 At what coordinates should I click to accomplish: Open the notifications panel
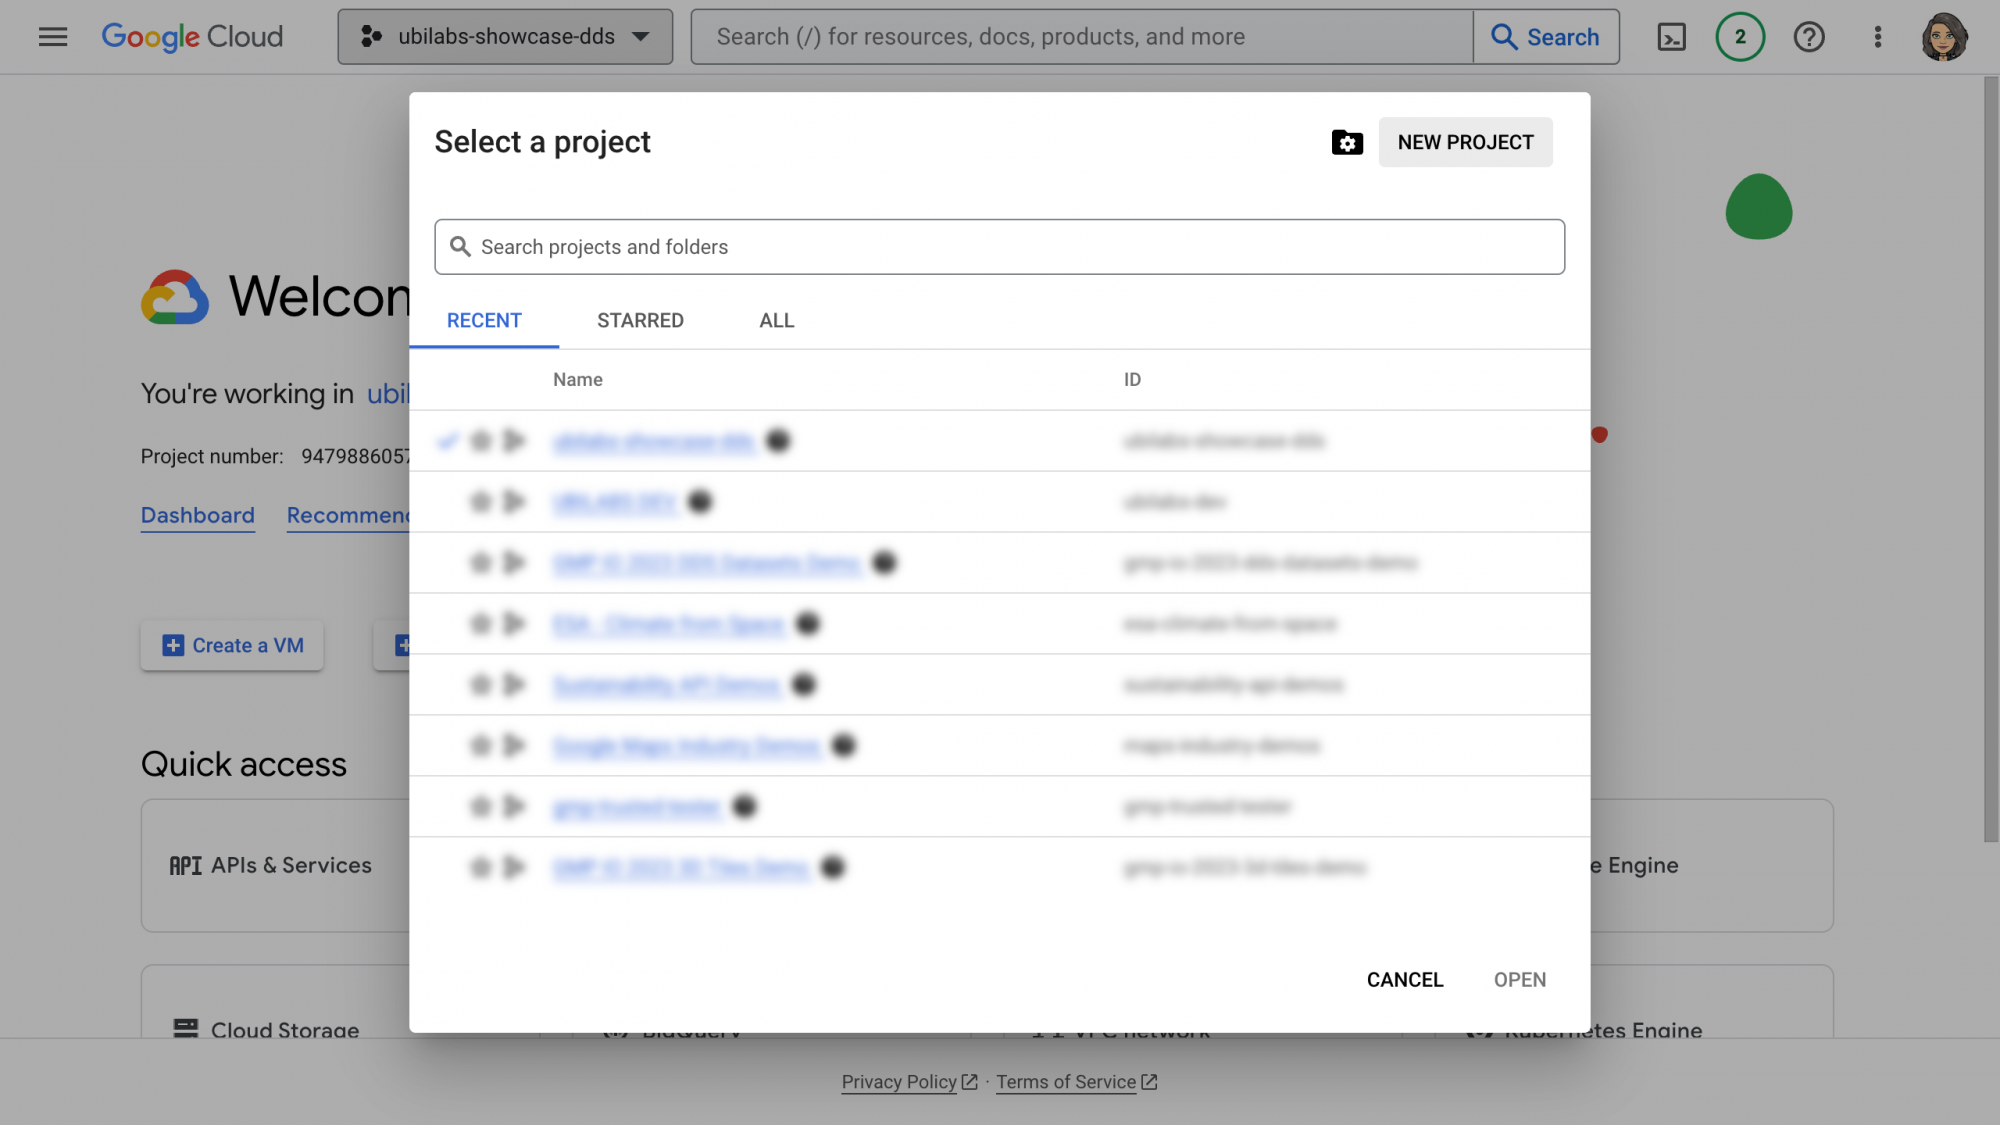(1740, 36)
